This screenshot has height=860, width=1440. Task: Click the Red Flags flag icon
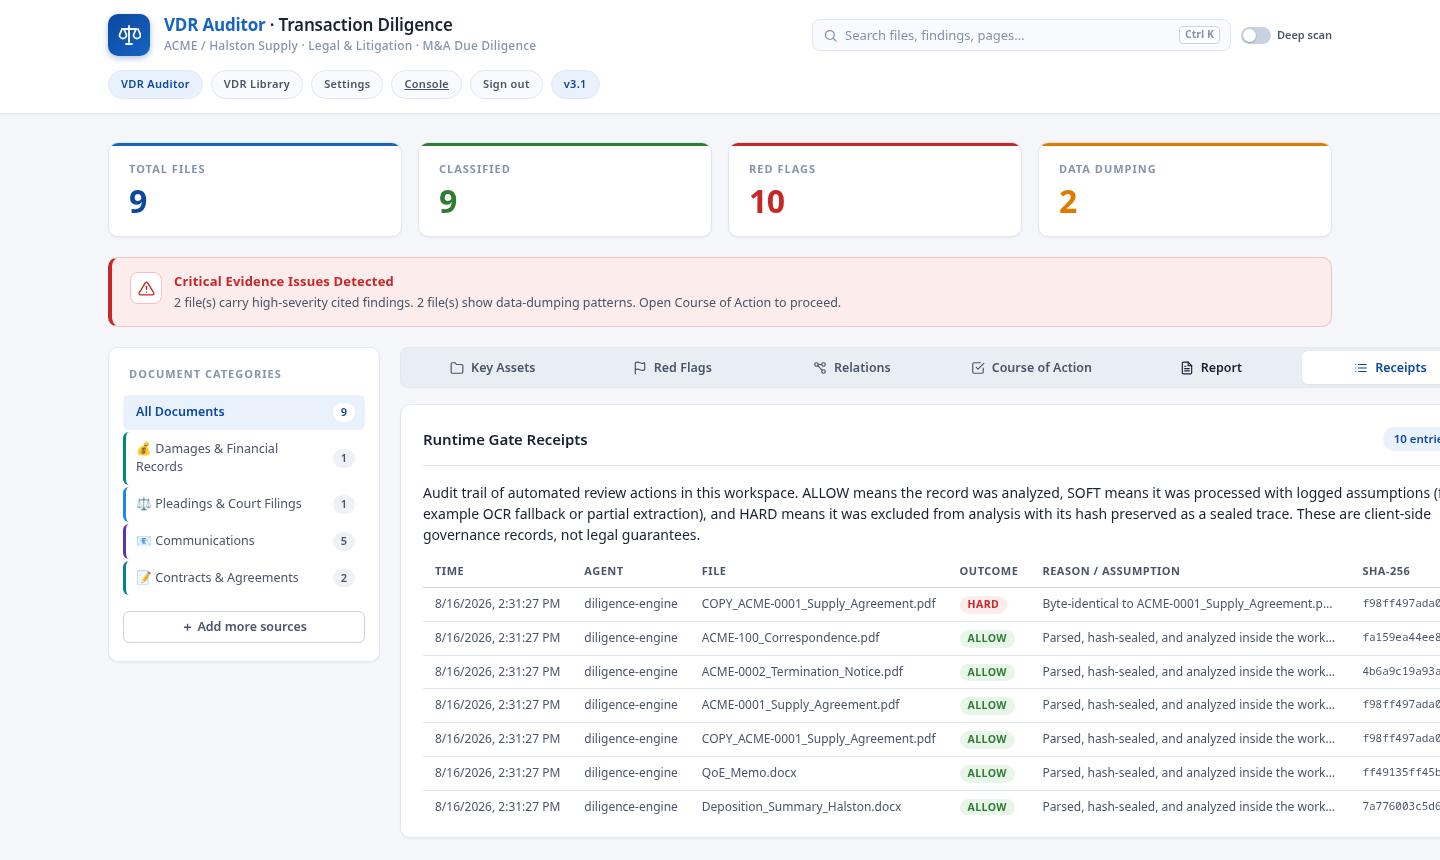click(x=640, y=368)
